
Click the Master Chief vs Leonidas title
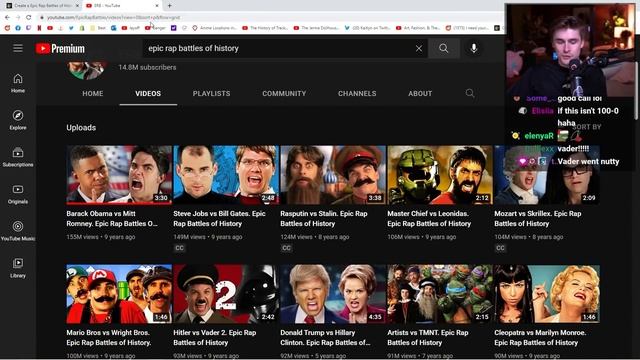coord(429,219)
